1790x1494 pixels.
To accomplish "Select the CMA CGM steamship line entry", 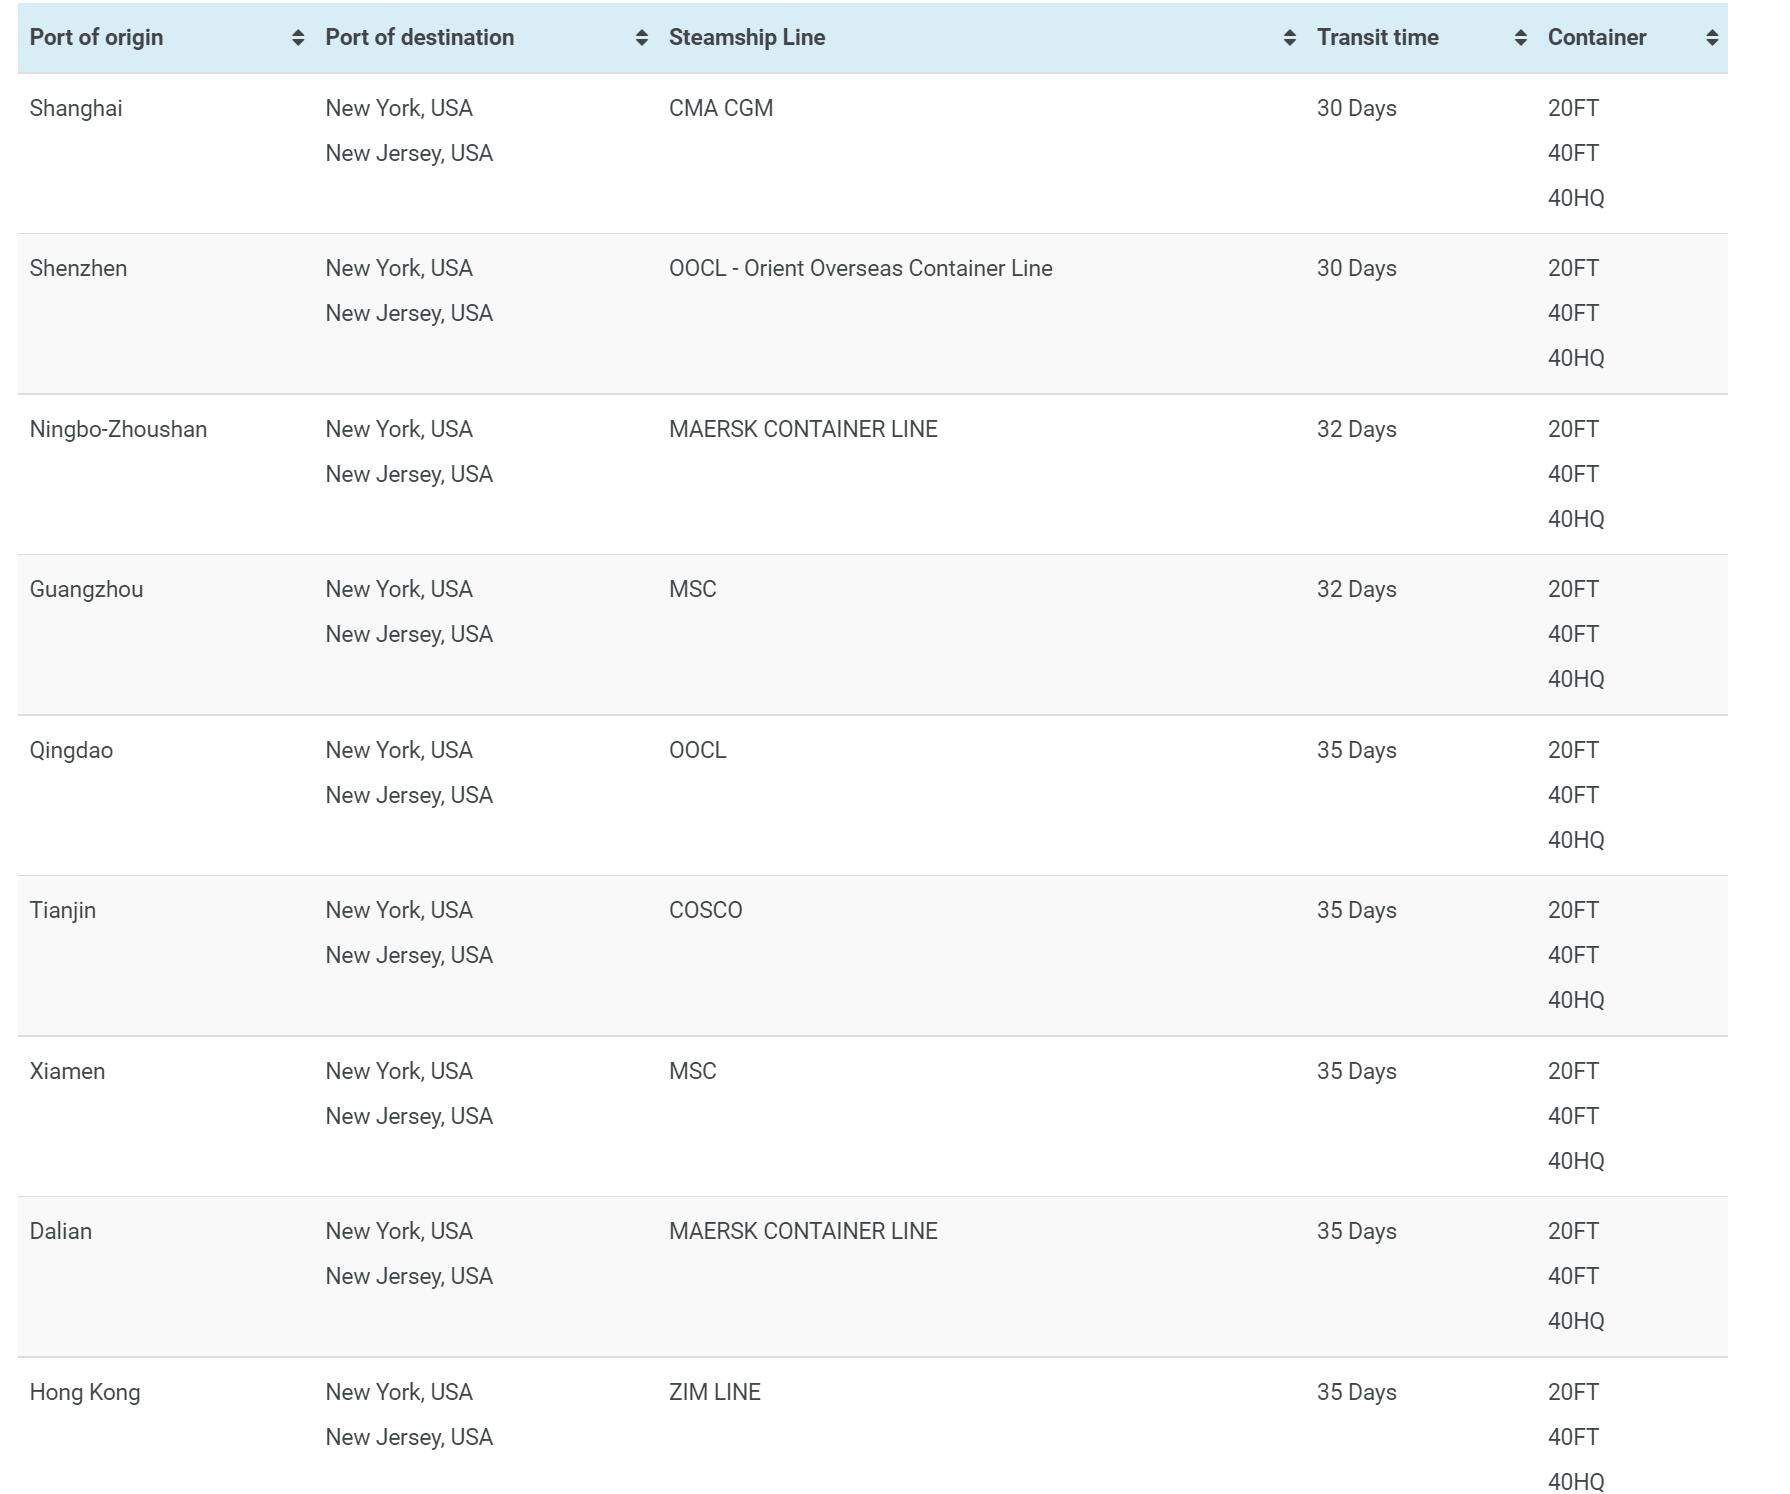I will point(721,108).
